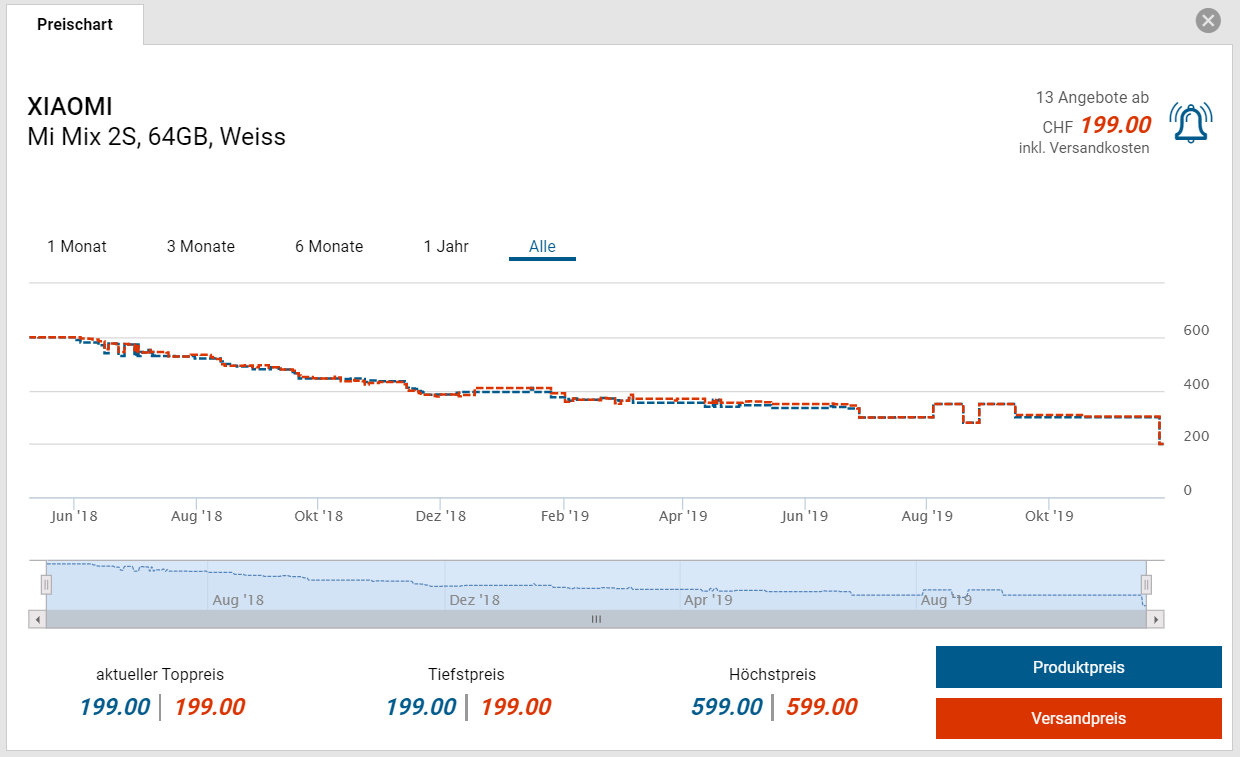Close the Preischart dialog
The width and height of the screenshot is (1240, 757).
pyautogui.click(x=1208, y=20)
